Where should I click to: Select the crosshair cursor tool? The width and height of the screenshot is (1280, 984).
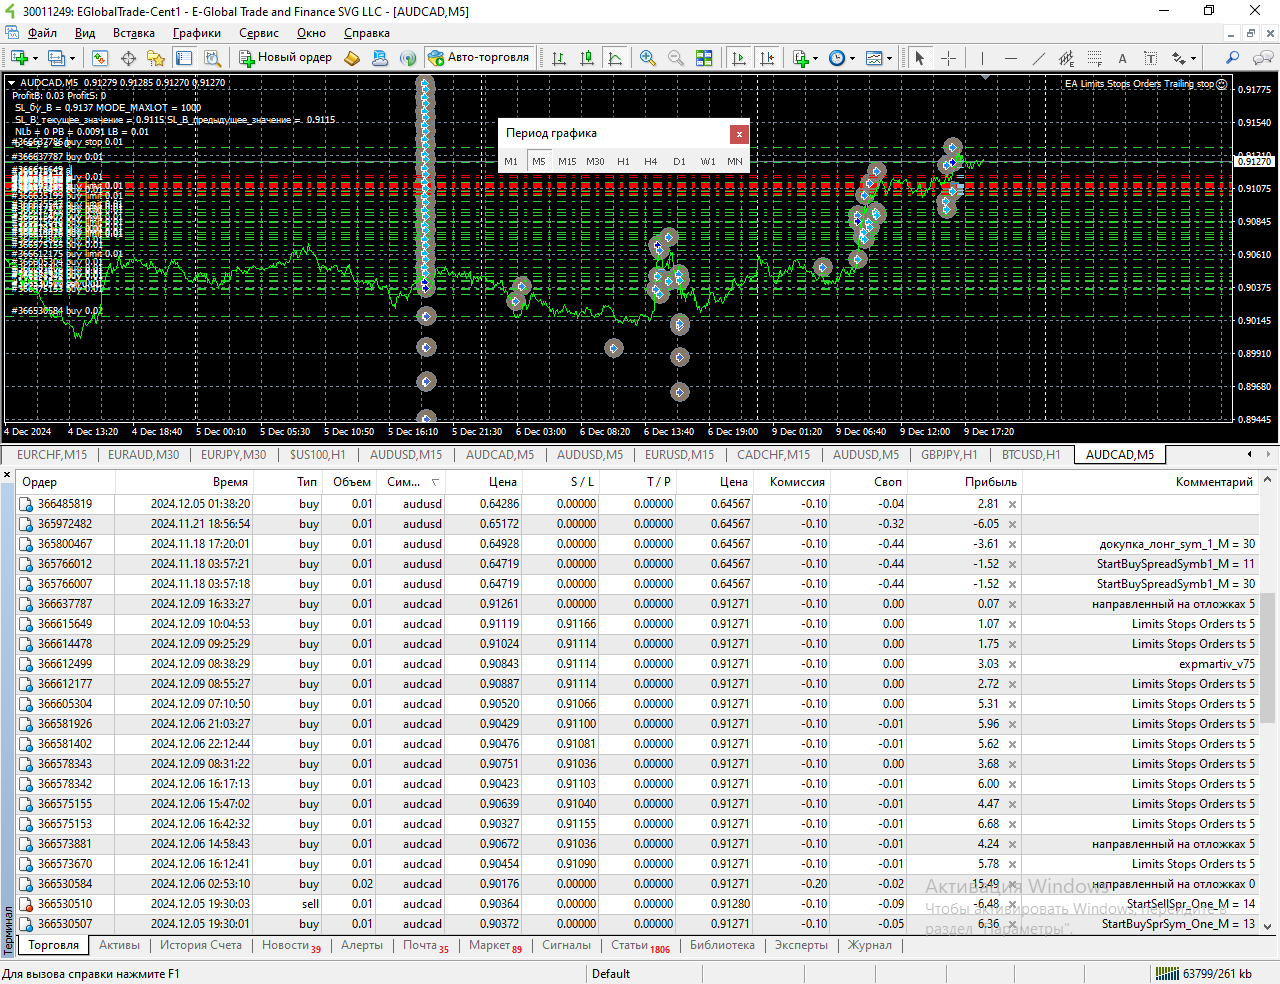point(948,58)
